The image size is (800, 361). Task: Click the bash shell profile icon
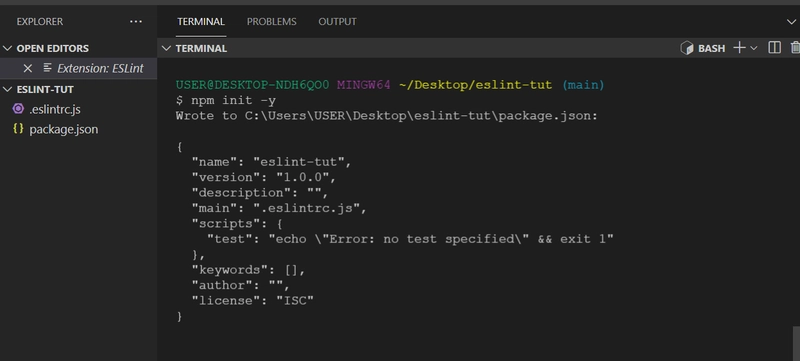[x=687, y=48]
